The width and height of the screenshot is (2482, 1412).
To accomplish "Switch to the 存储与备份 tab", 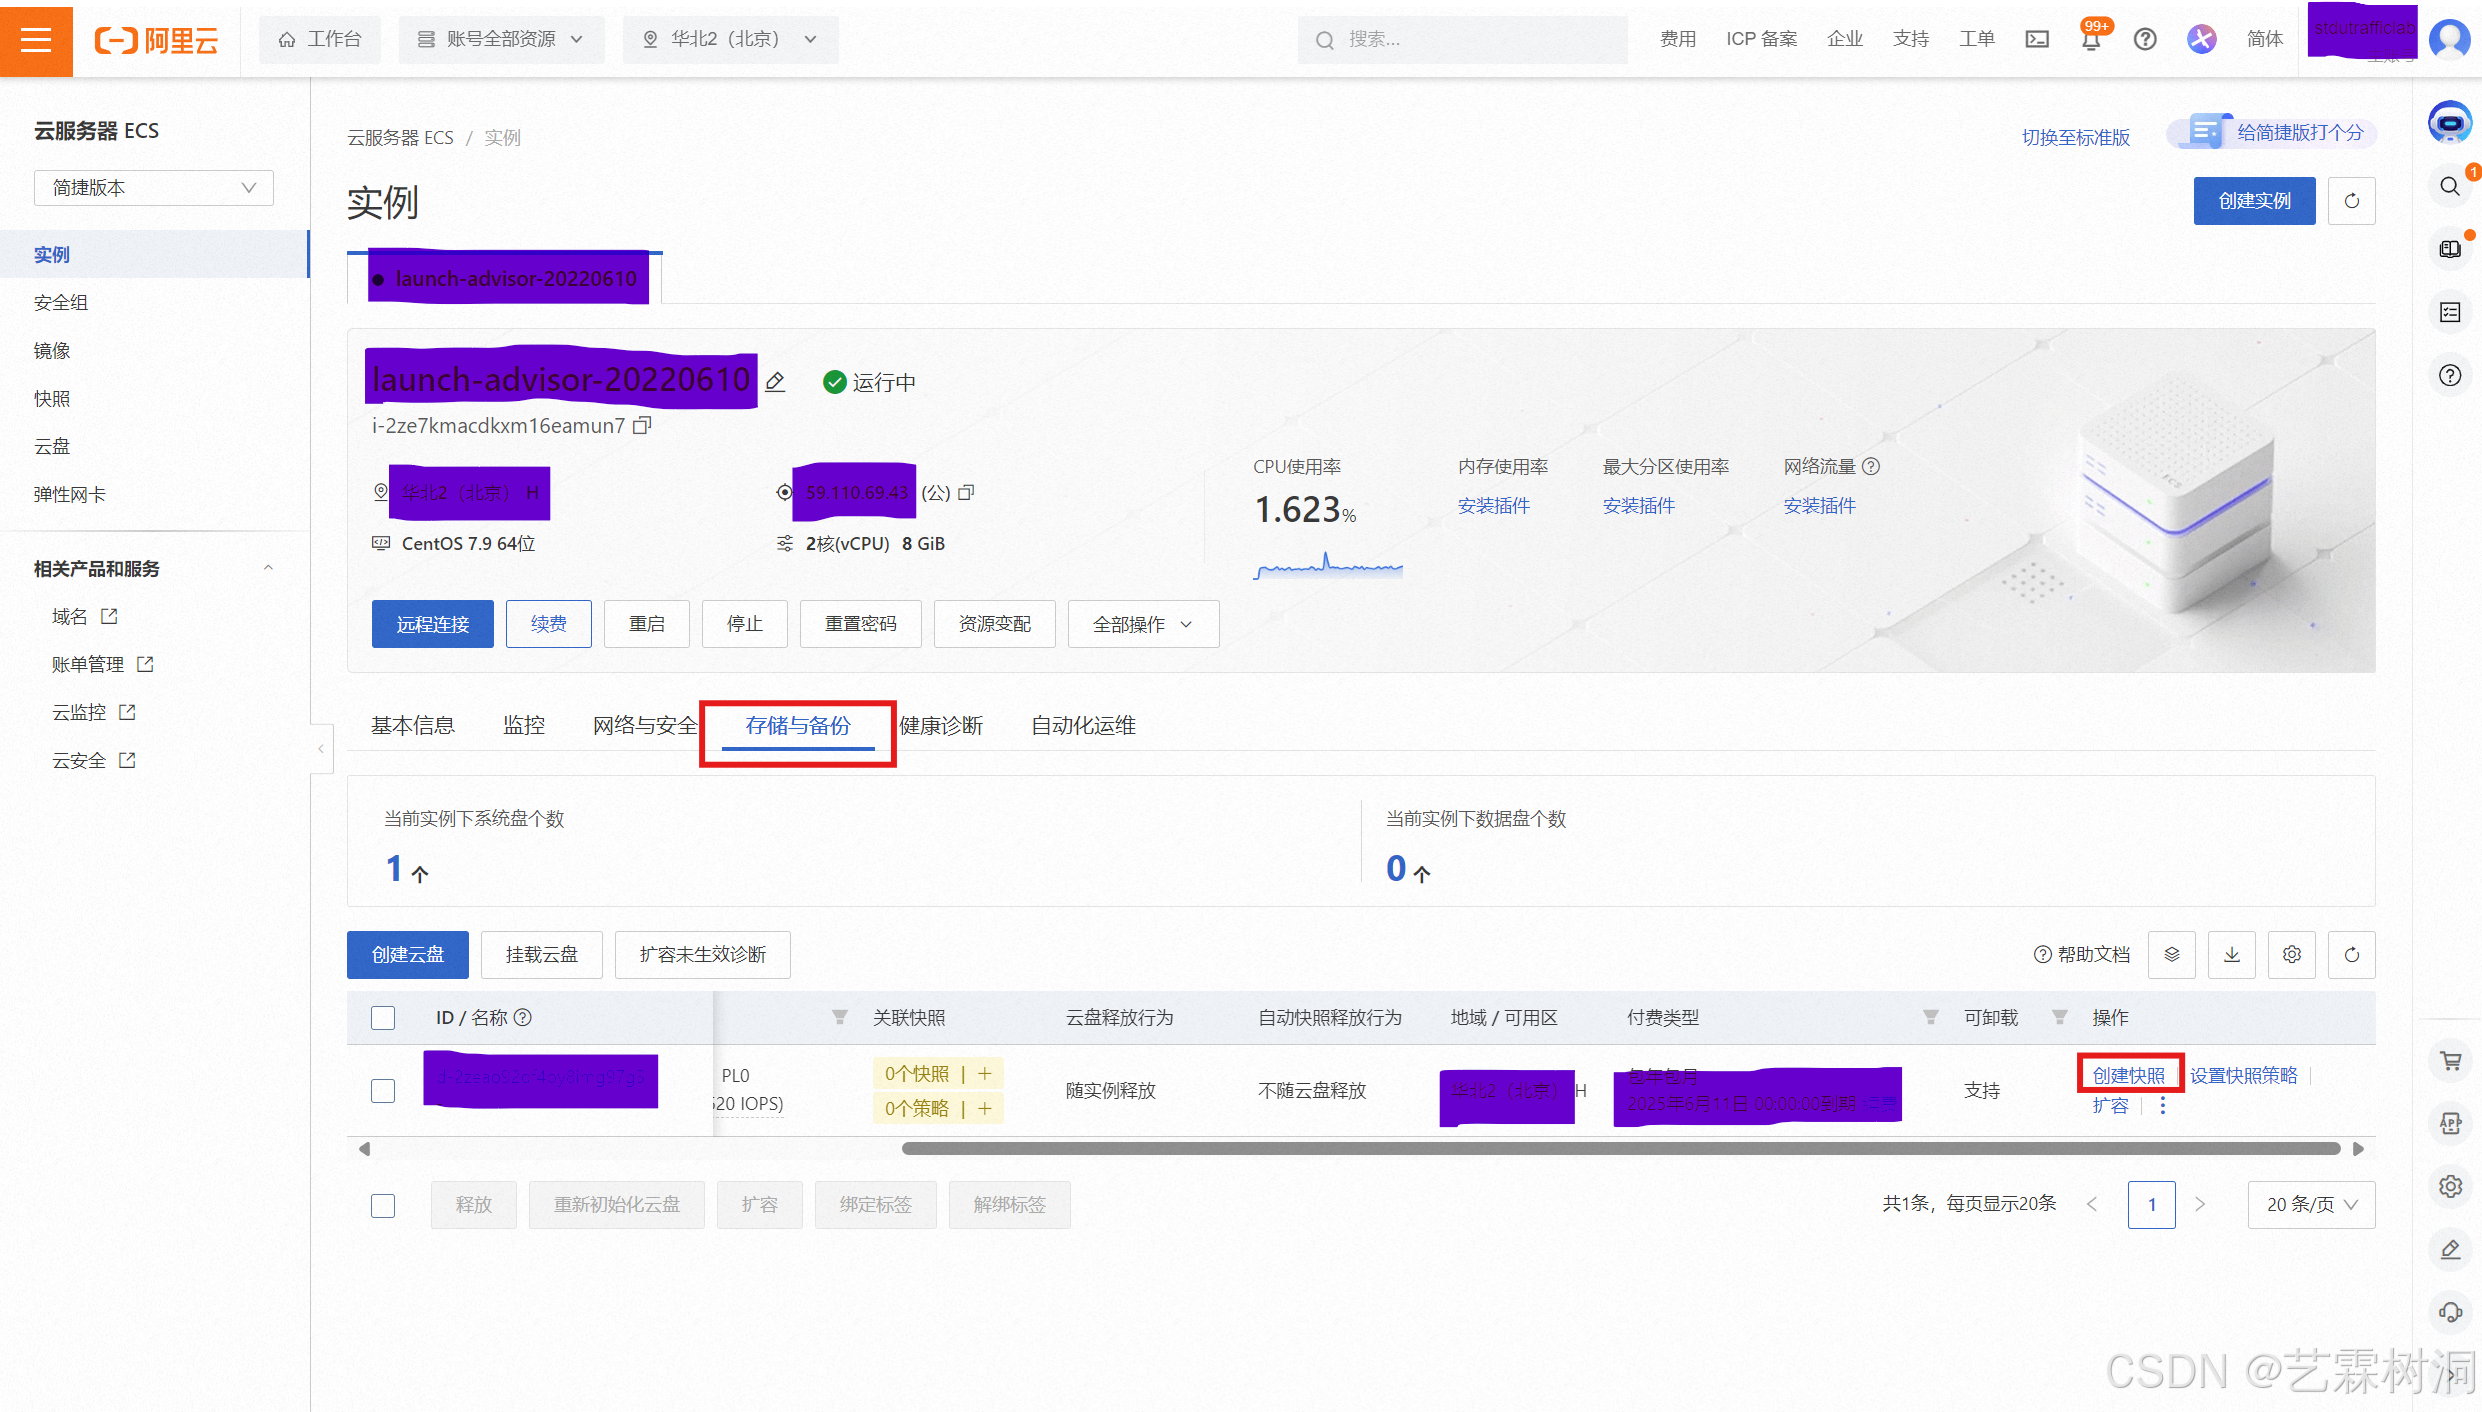I will click(798, 726).
